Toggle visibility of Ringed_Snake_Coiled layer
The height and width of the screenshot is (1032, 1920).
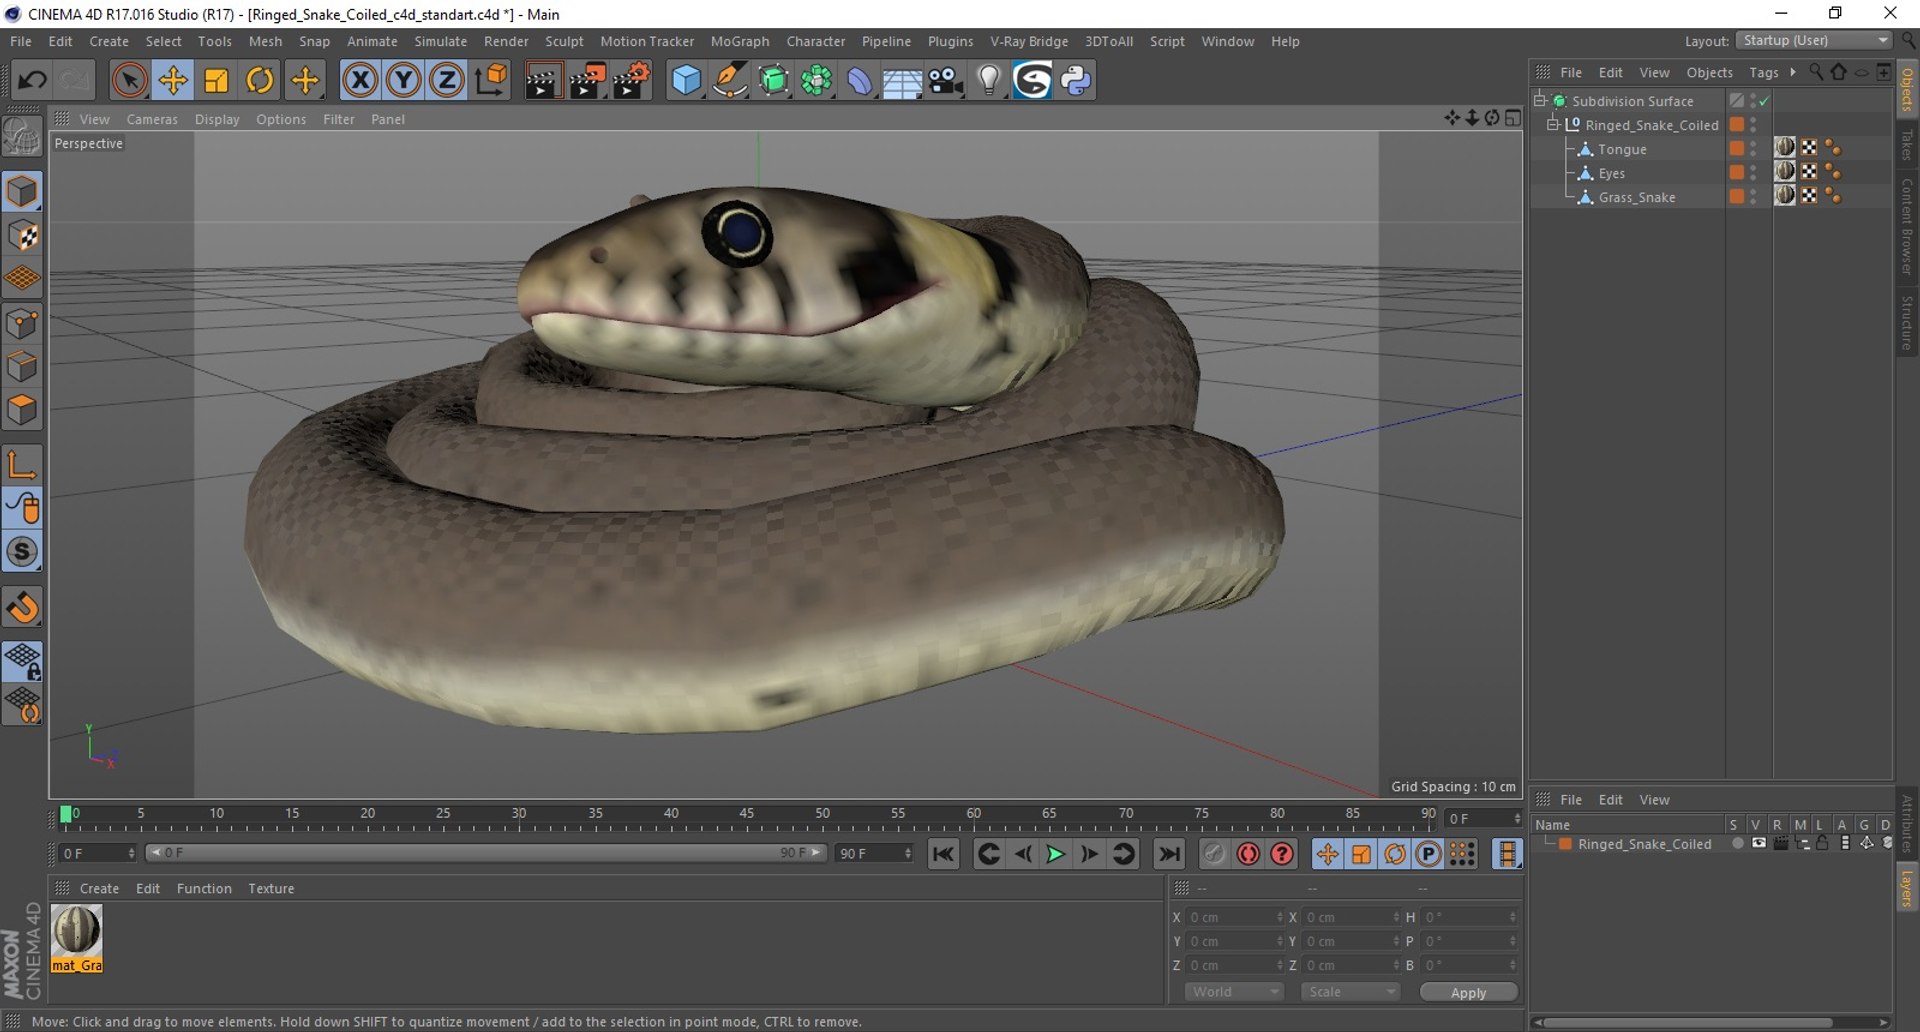(x=1759, y=844)
